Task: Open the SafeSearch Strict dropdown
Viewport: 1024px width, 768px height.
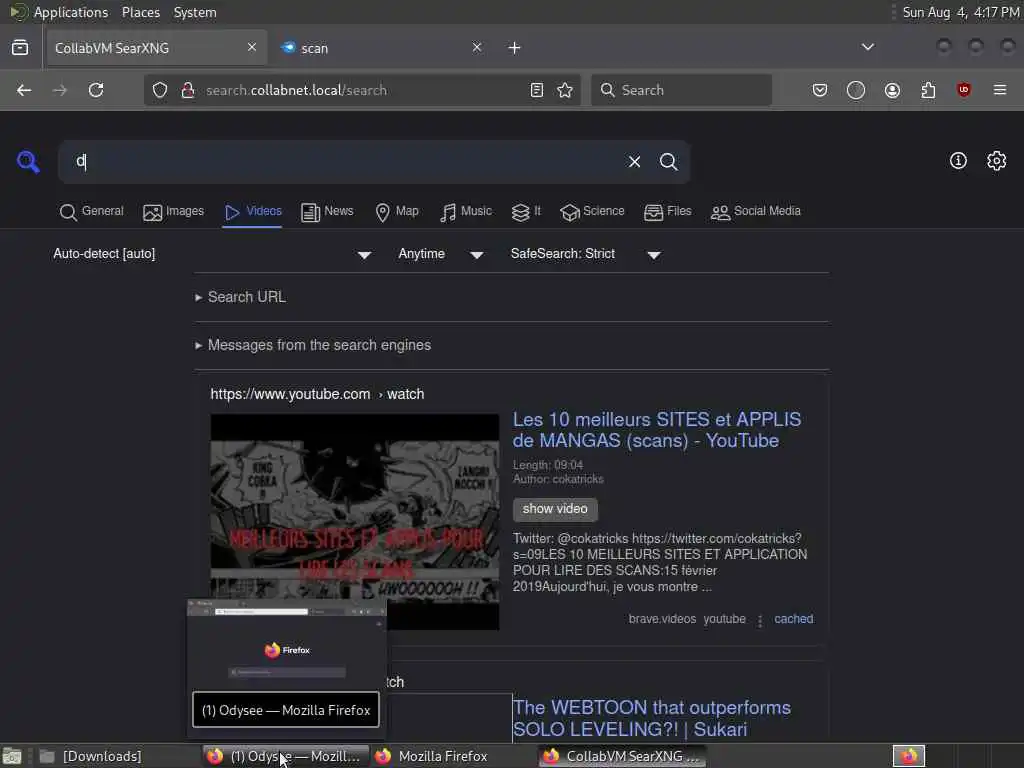Action: [x=586, y=254]
